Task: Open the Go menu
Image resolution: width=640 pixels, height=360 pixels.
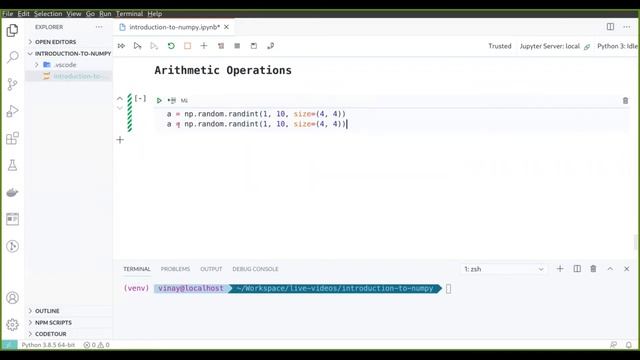Action: 90,13
